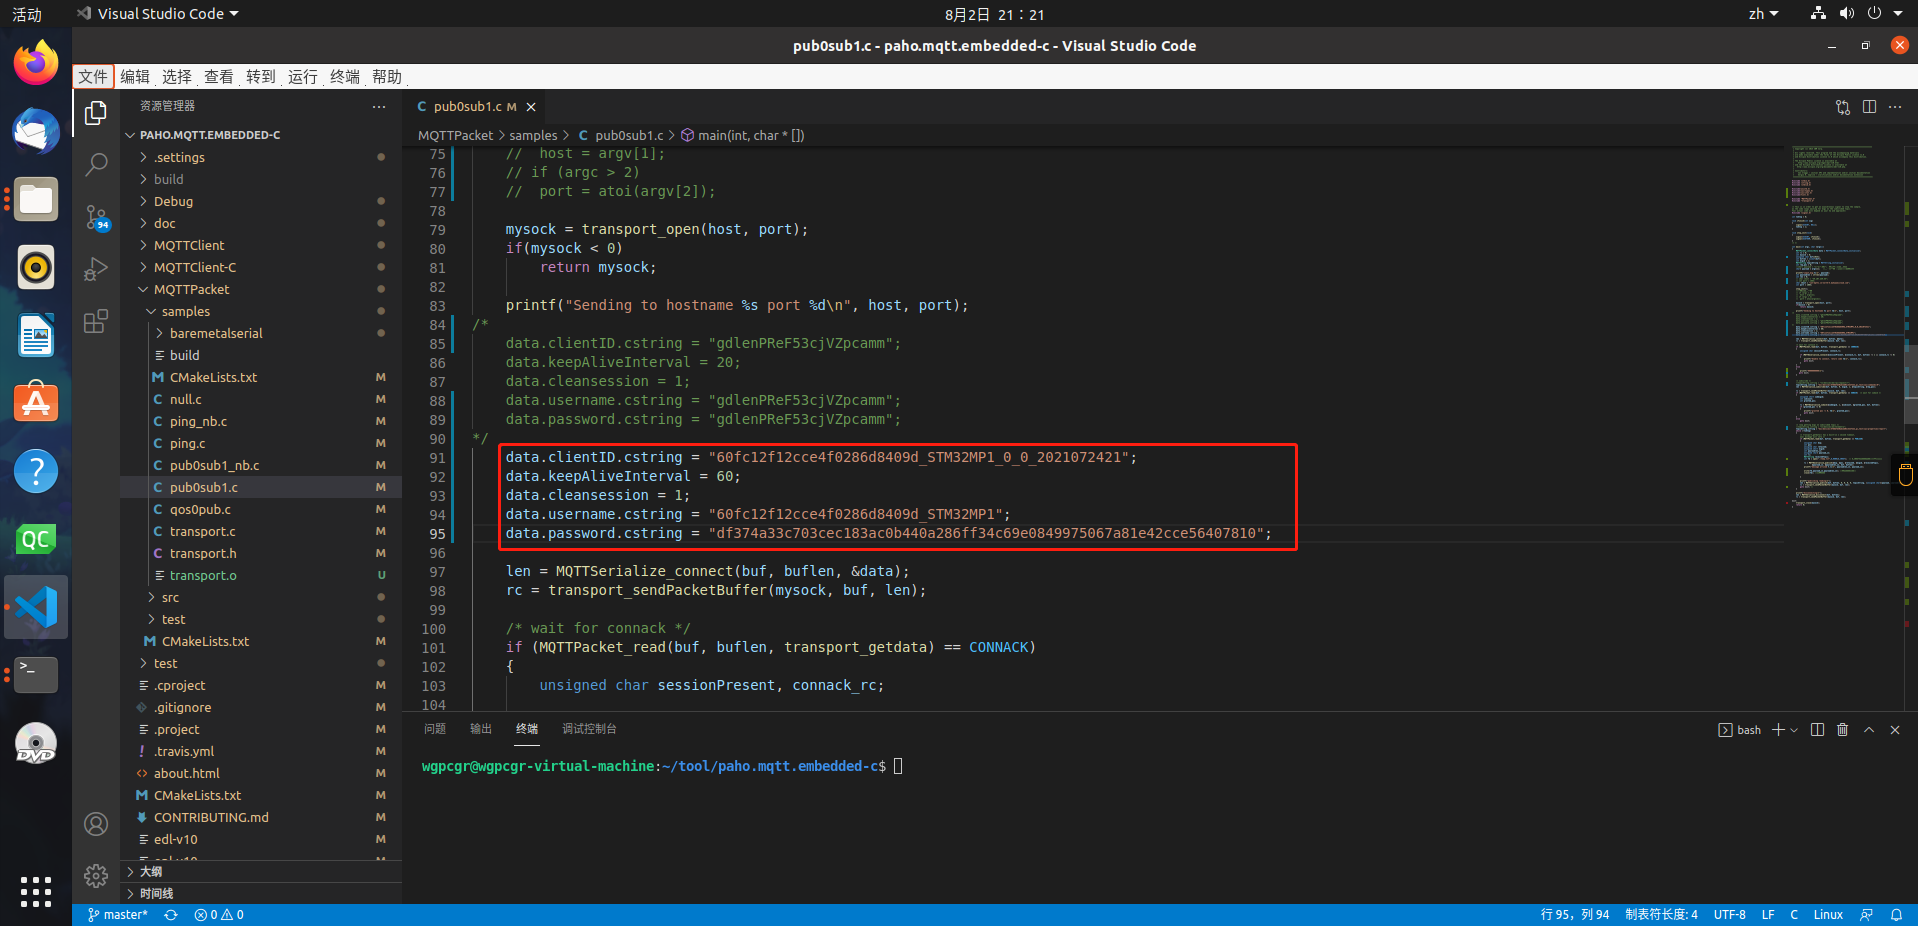Click the Explorer more actions ellipsis
Image resolution: width=1918 pixels, height=926 pixels.
tap(379, 106)
